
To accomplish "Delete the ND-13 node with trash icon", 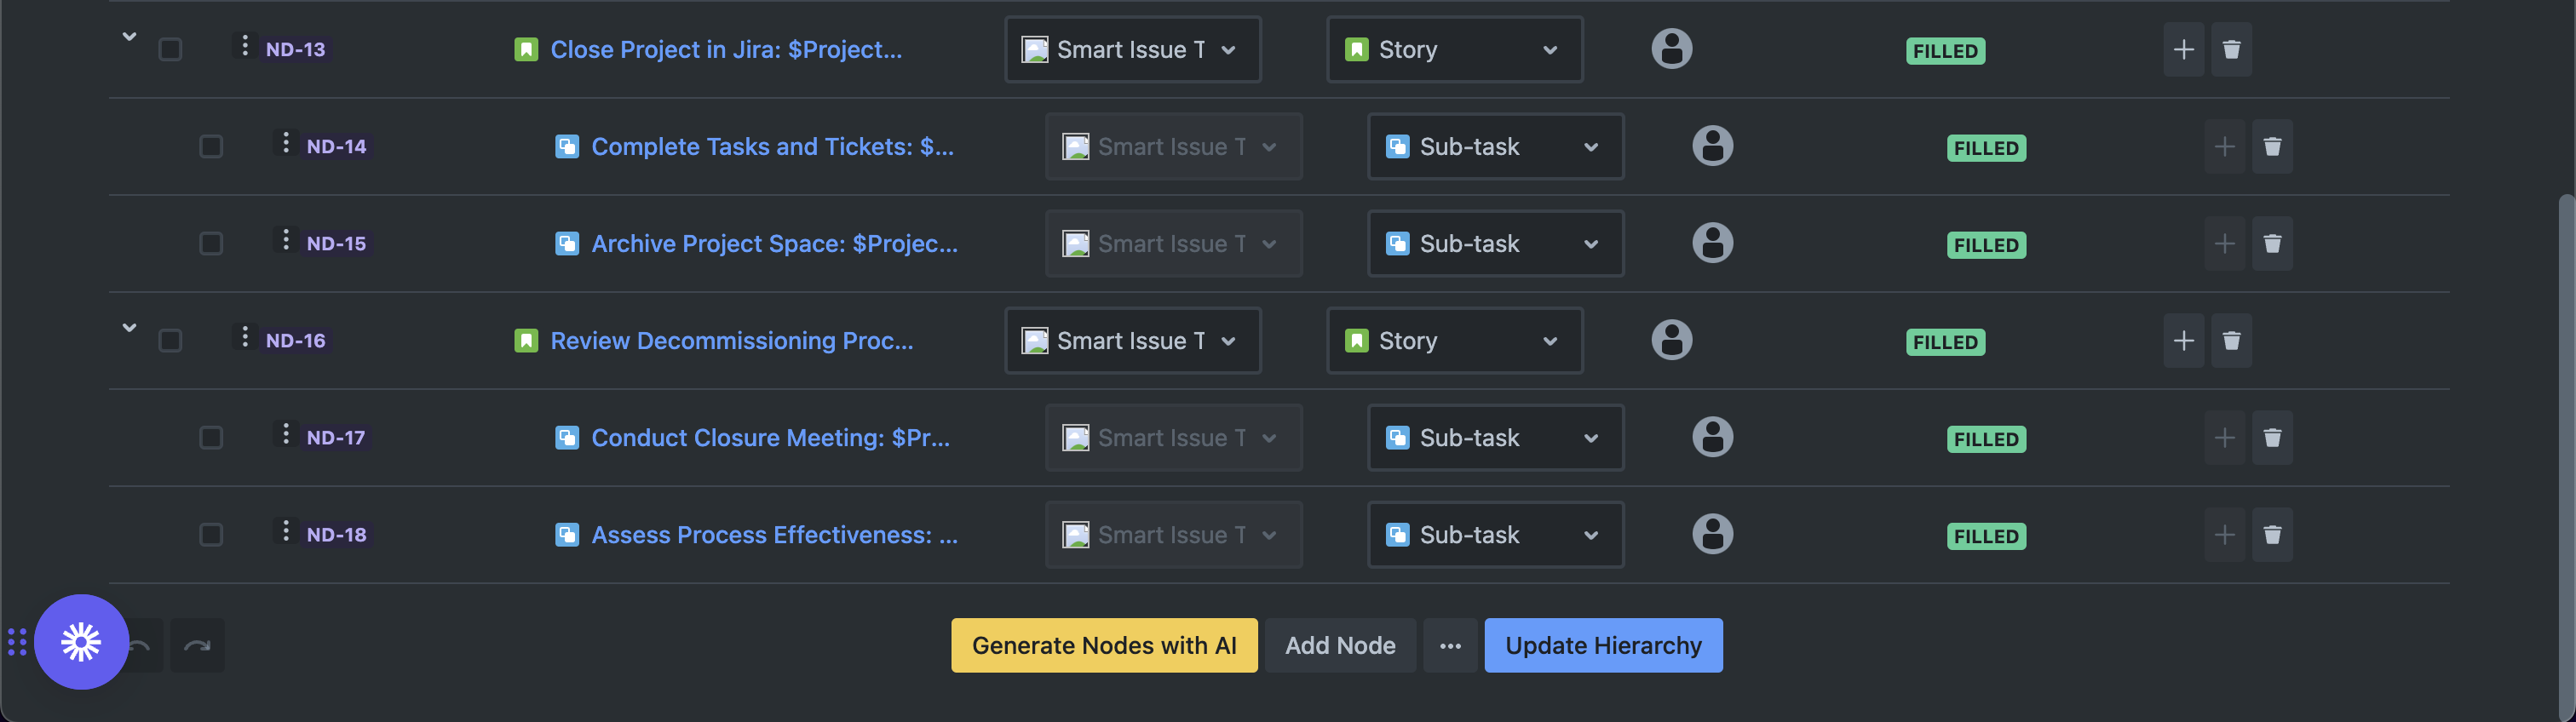I will click(x=2231, y=50).
